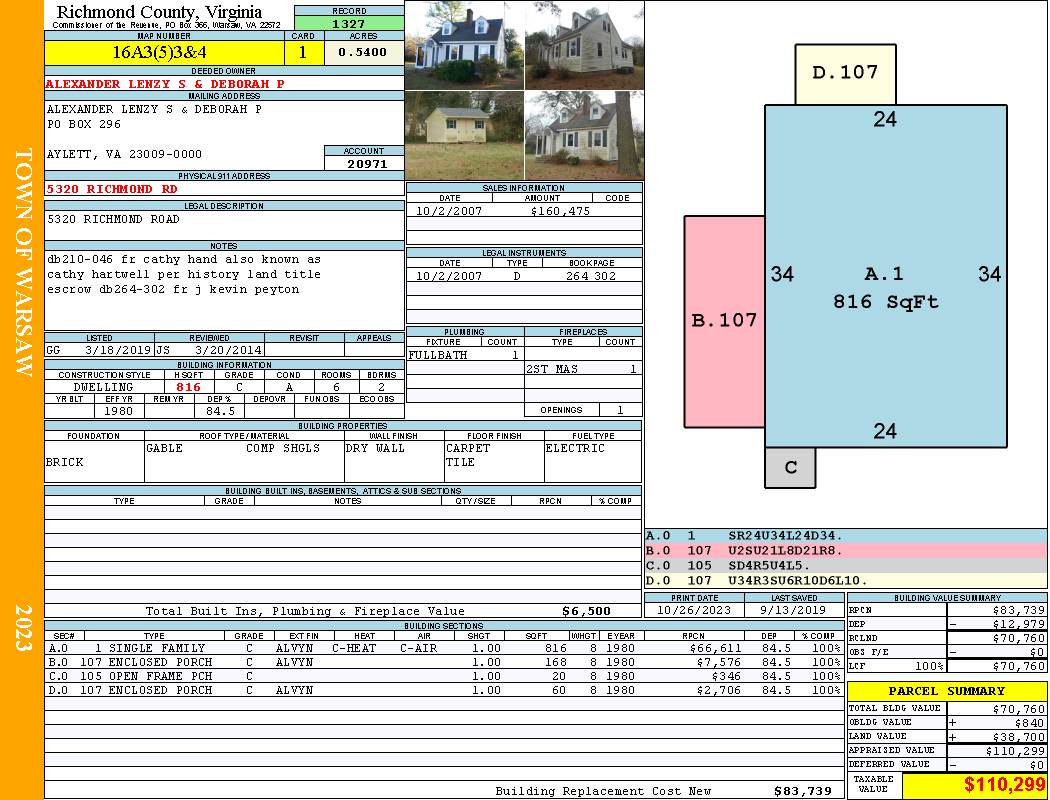Select the red taxable value $110,299
Image resolution: width=1050 pixels, height=800 pixels.
[1004, 784]
